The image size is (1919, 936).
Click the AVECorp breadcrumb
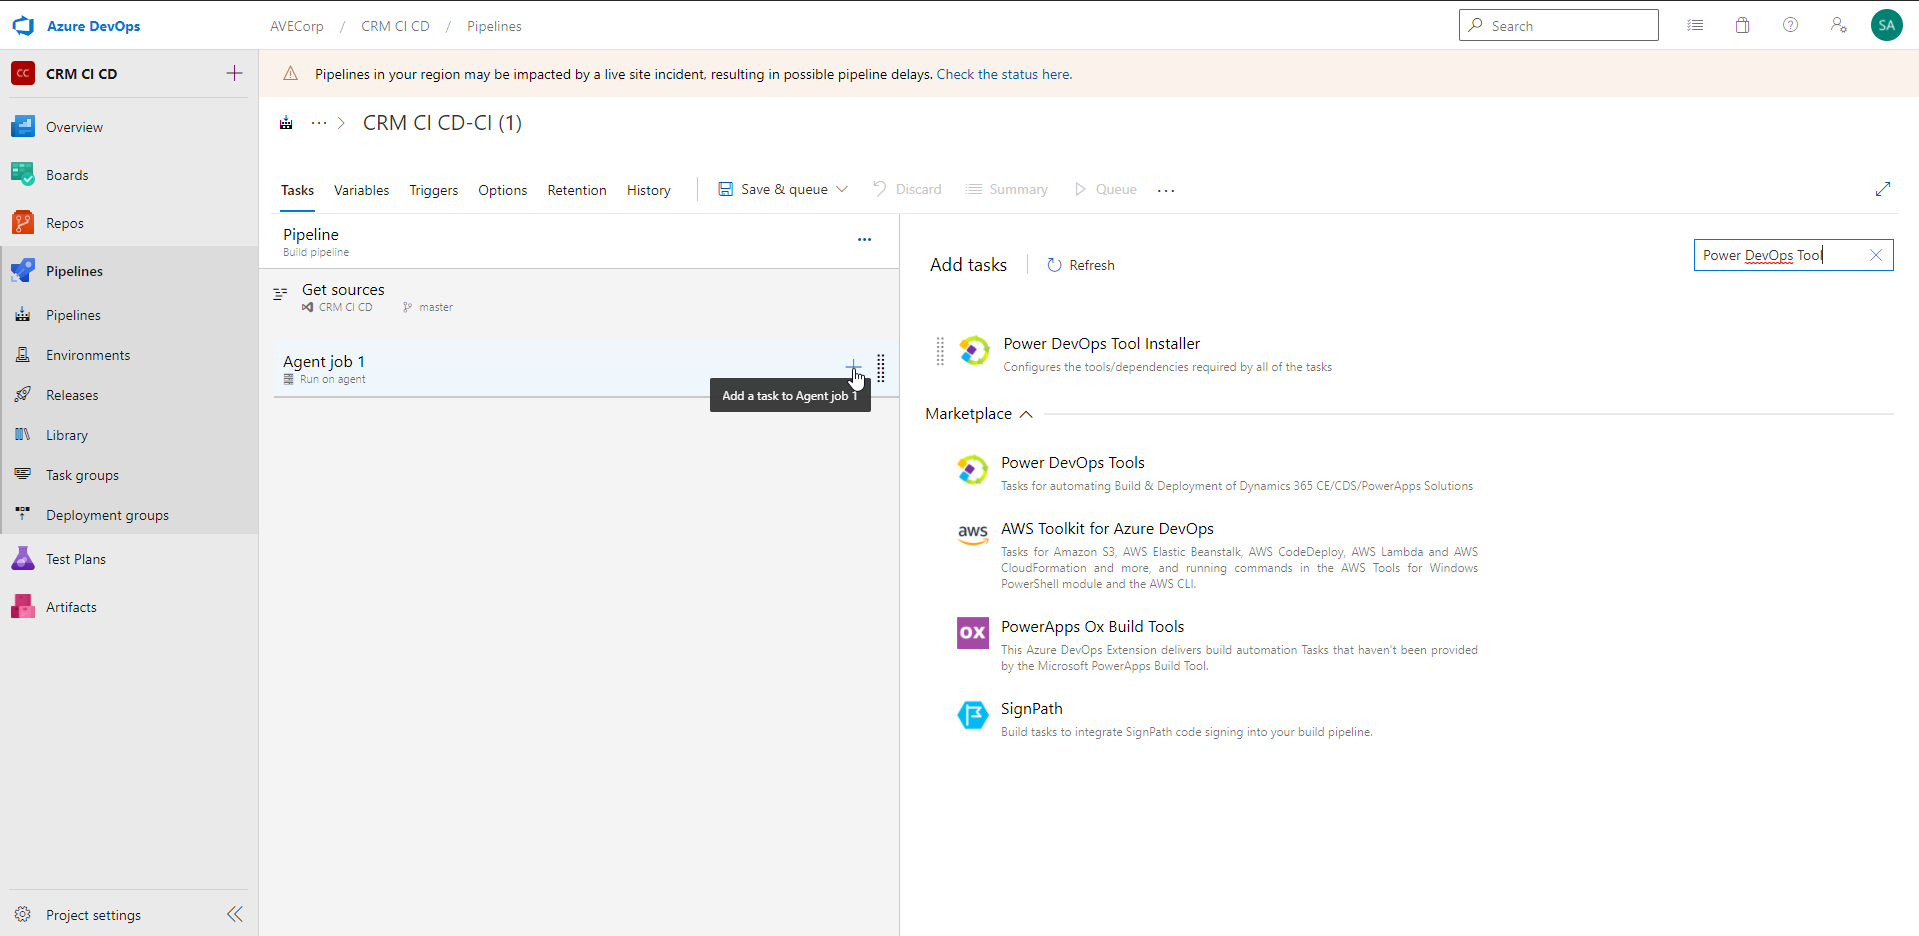[297, 26]
